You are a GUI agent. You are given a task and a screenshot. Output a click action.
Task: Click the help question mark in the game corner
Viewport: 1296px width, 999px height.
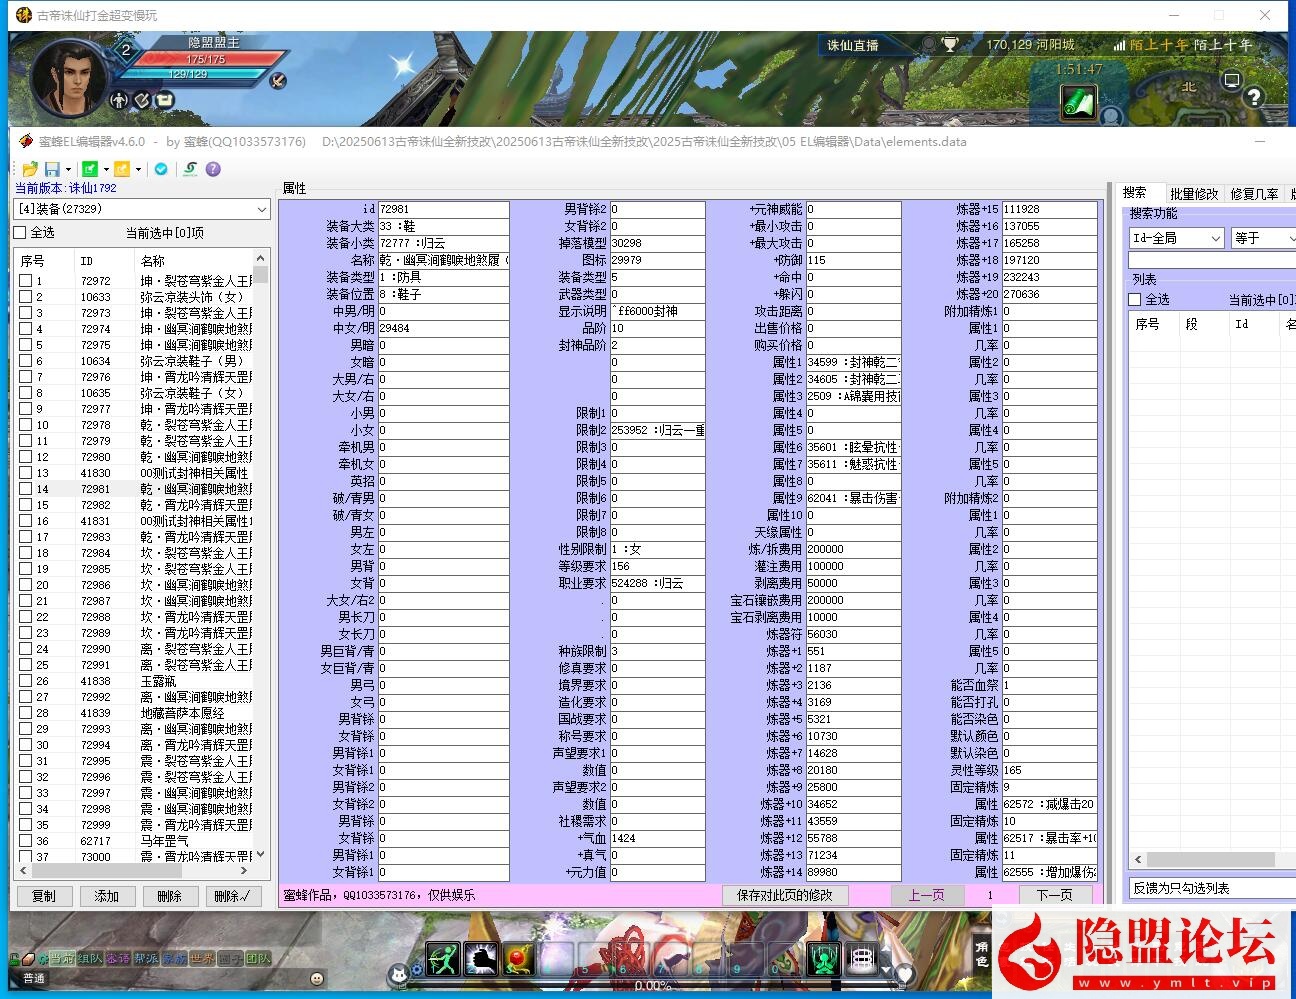click(x=1253, y=97)
